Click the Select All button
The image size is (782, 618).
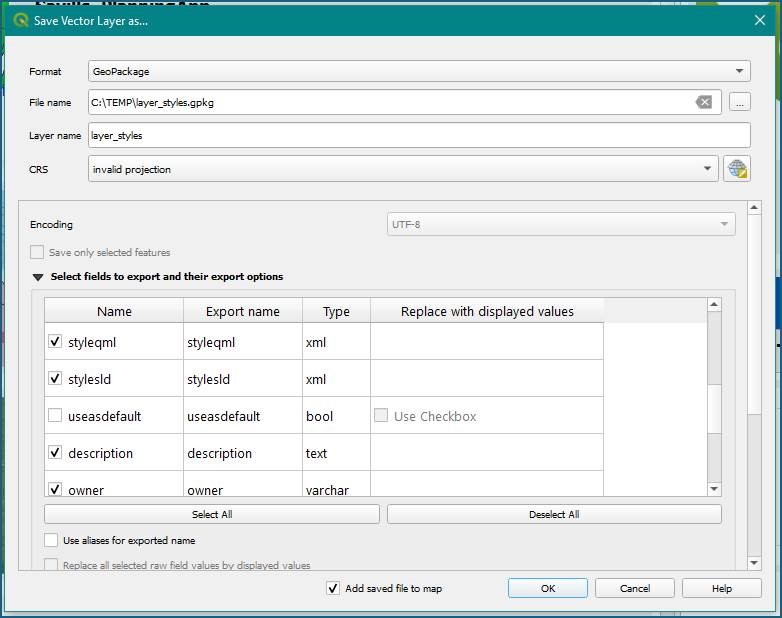tap(212, 514)
